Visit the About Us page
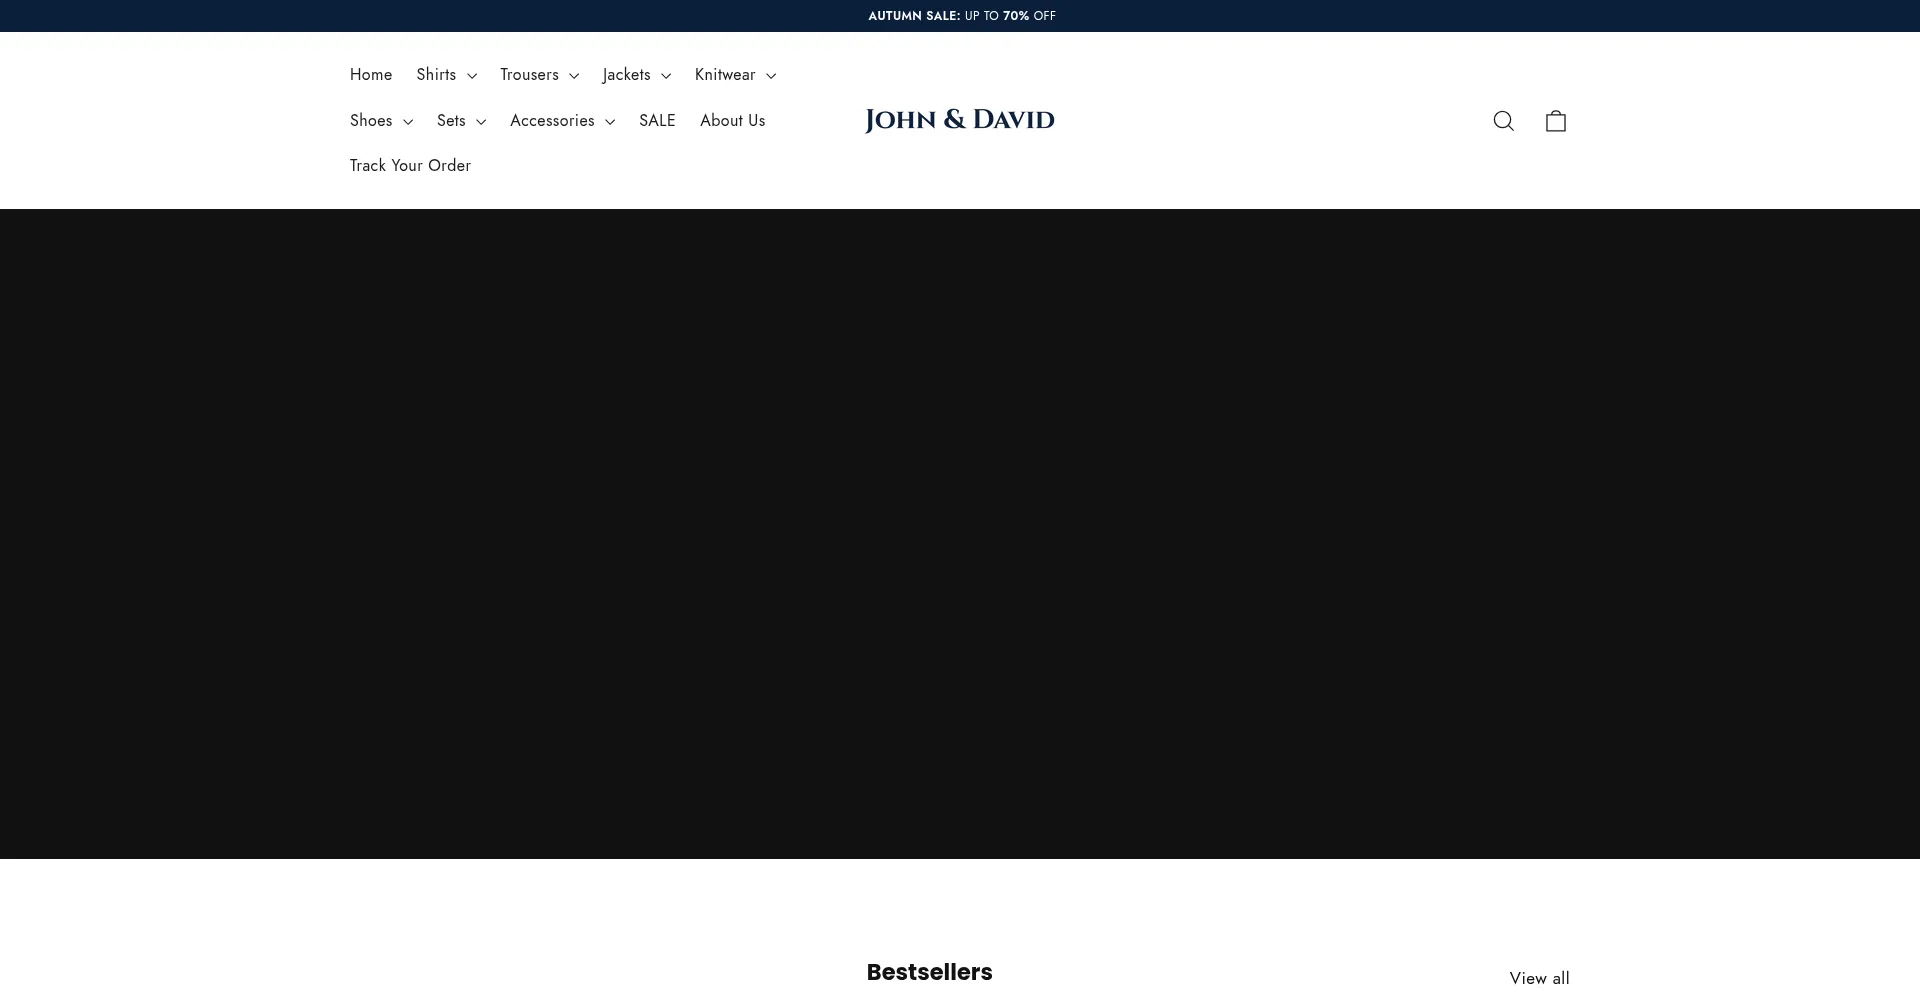Viewport: 1920px width, 993px height. point(732,121)
